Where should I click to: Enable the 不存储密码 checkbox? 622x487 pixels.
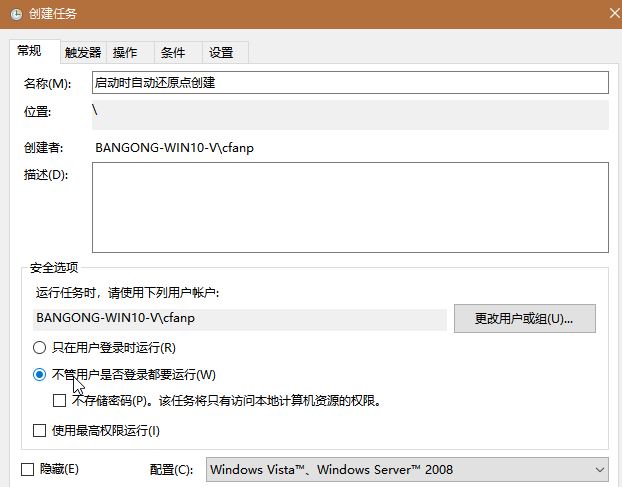tap(60, 400)
